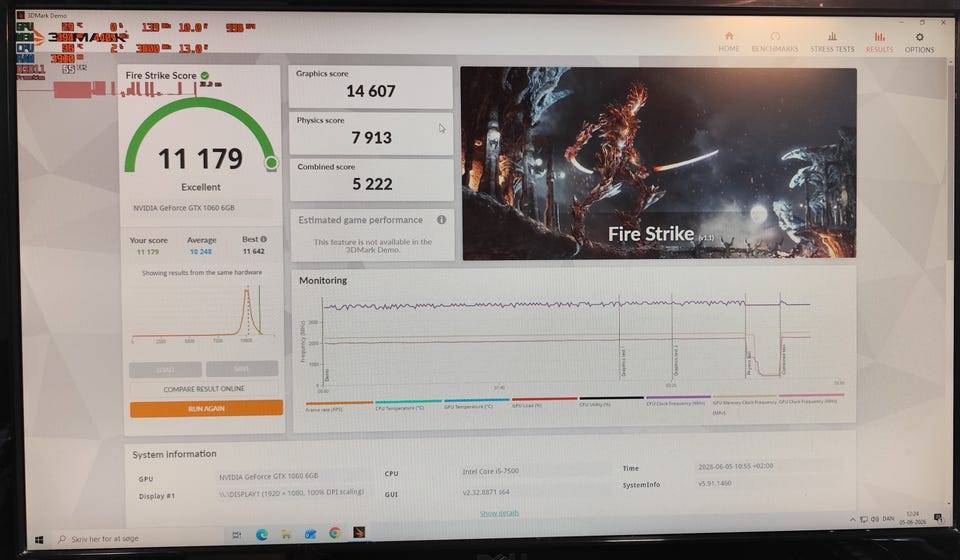Toggle the GPU Load (%) legend item
The image size is (960, 560).
pos(544,402)
